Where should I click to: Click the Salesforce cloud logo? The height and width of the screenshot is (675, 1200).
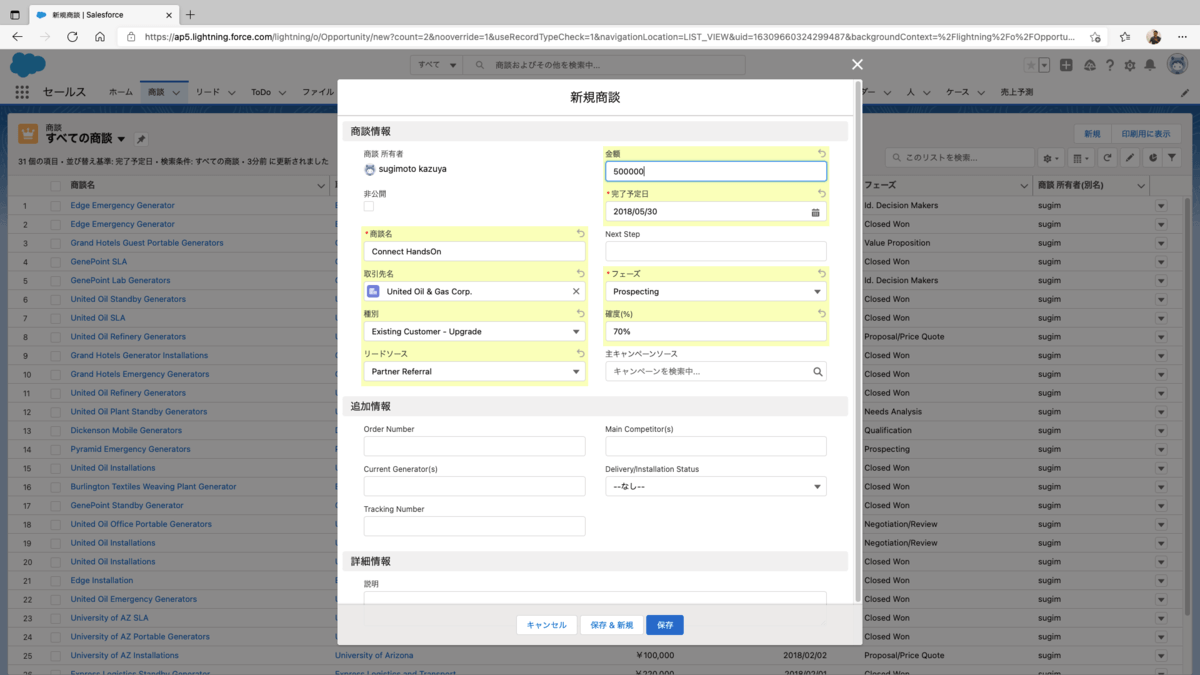pyautogui.click(x=27, y=64)
